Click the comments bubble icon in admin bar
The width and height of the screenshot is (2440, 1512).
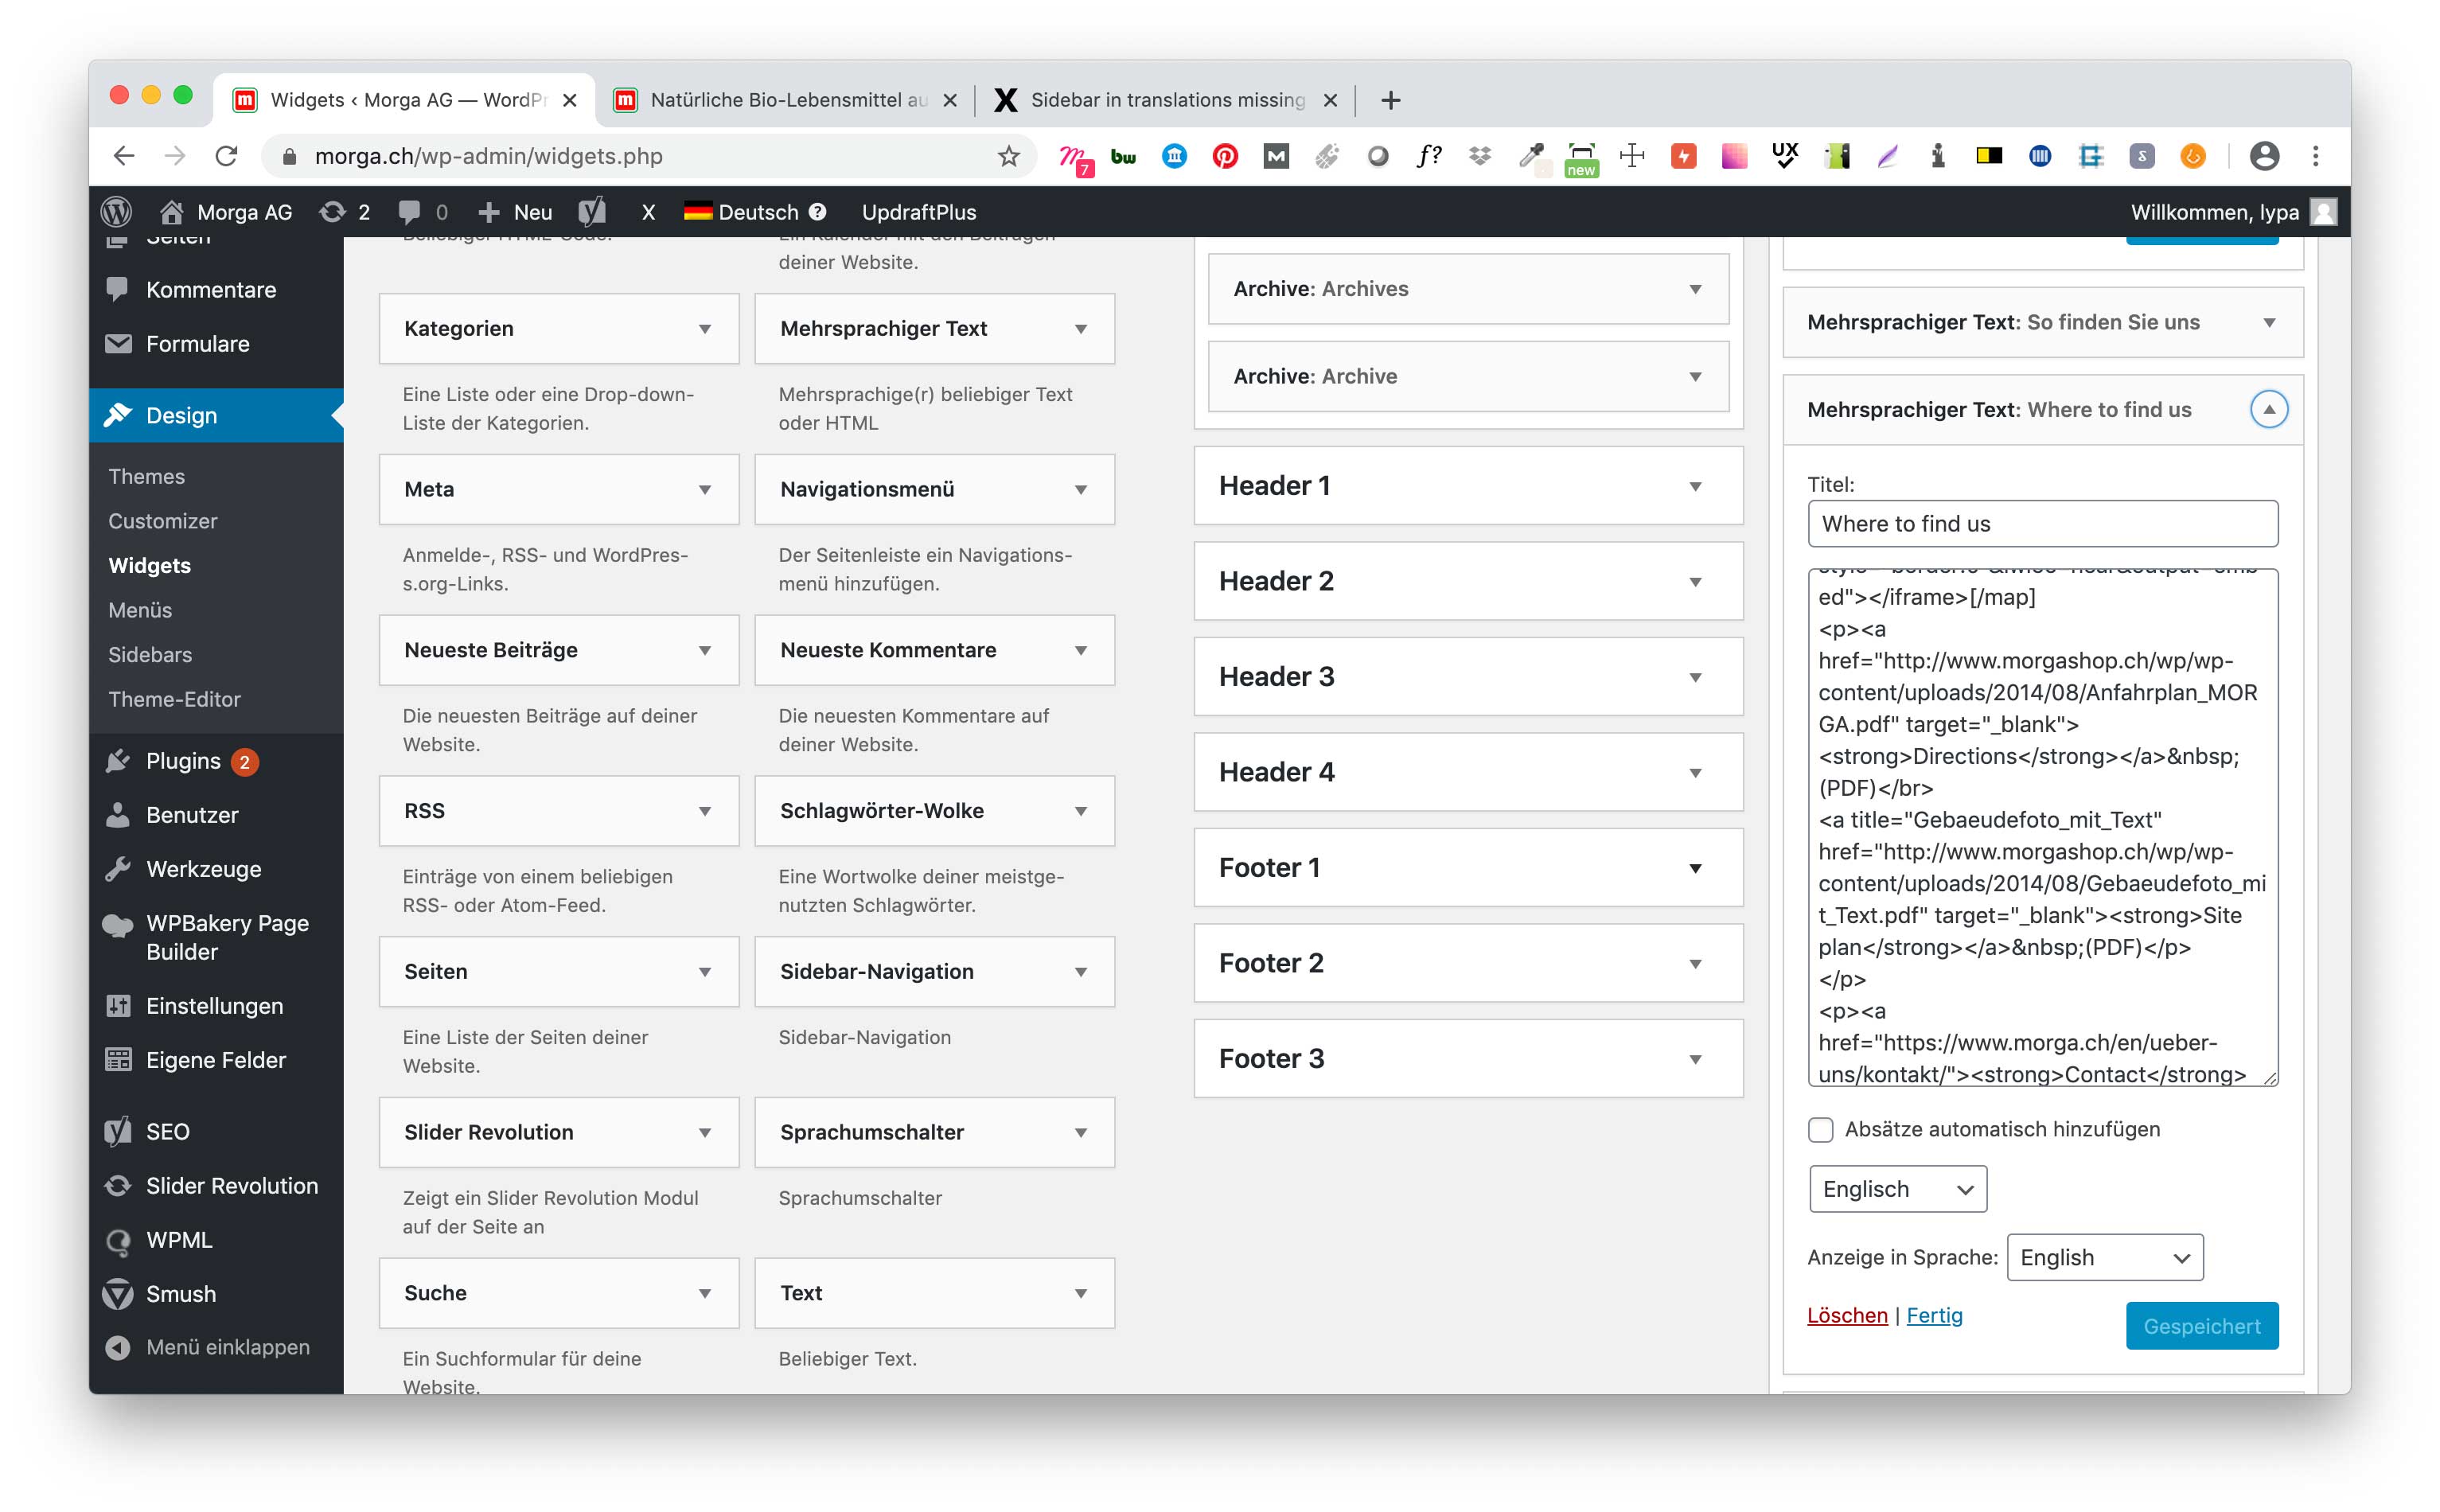(409, 211)
